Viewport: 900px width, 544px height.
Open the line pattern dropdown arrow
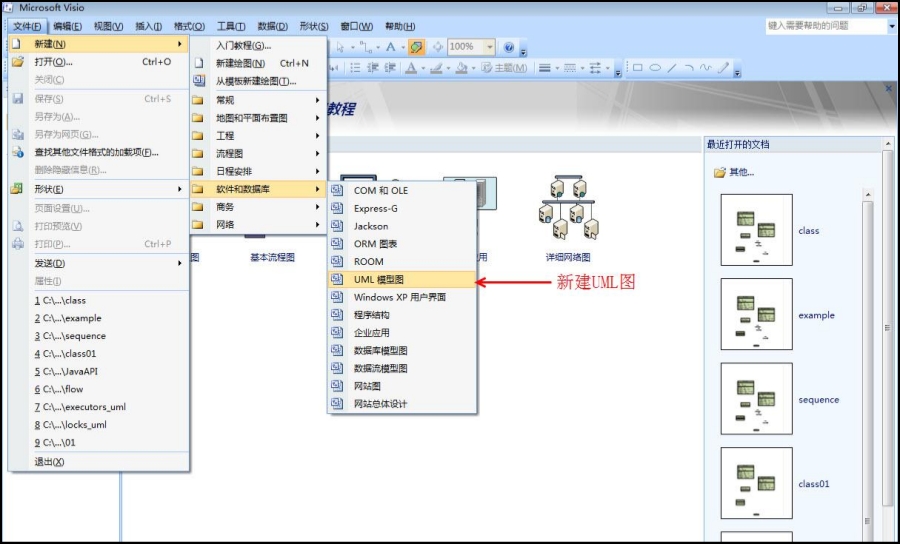[x=582, y=68]
